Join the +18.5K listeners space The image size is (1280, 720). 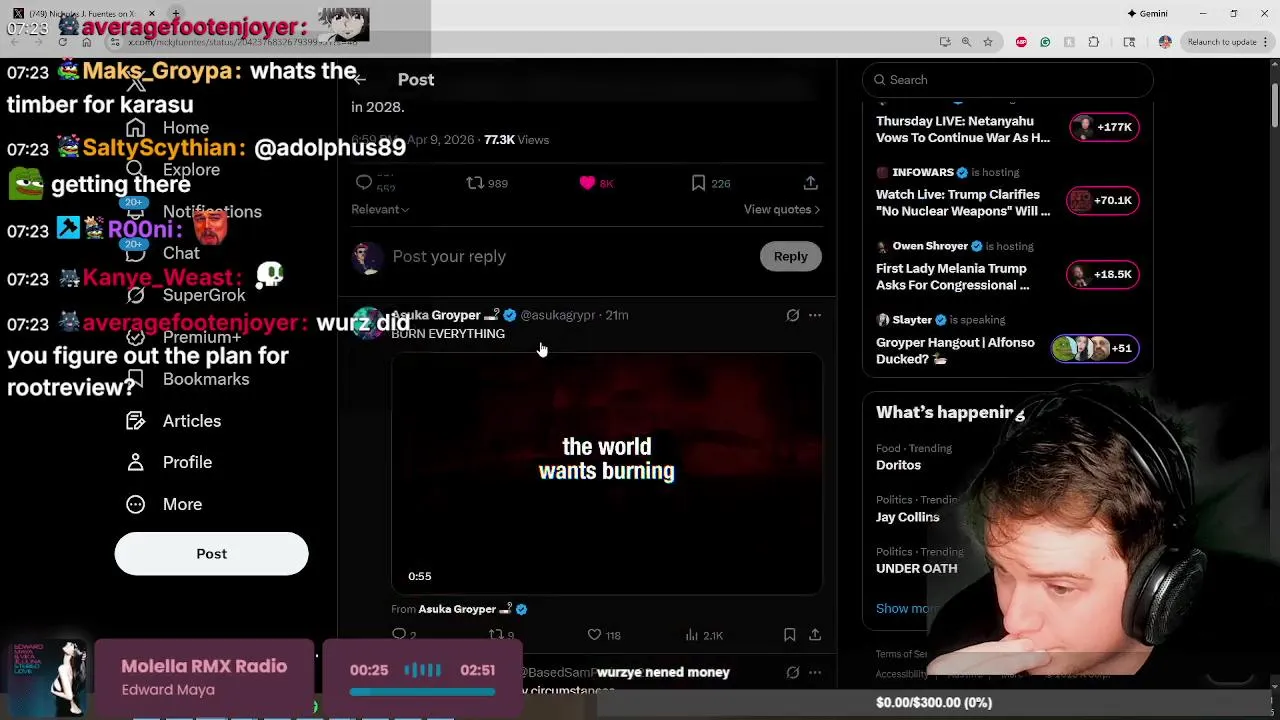pos(1103,274)
